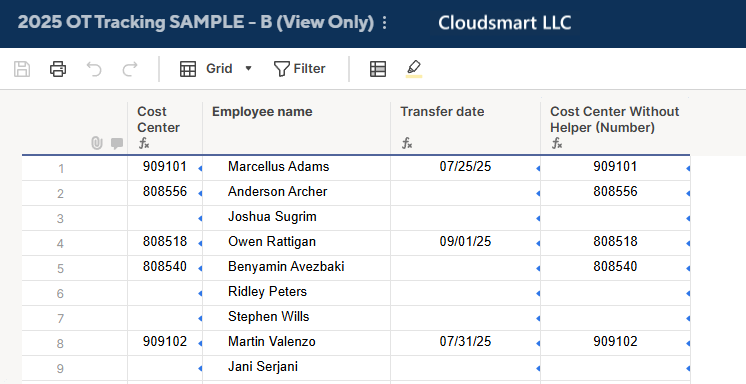Click the empty Transfer date cell for Anderson Archer
Screen dimensions: 746x384
pyautogui.click(x=465, y=193)
